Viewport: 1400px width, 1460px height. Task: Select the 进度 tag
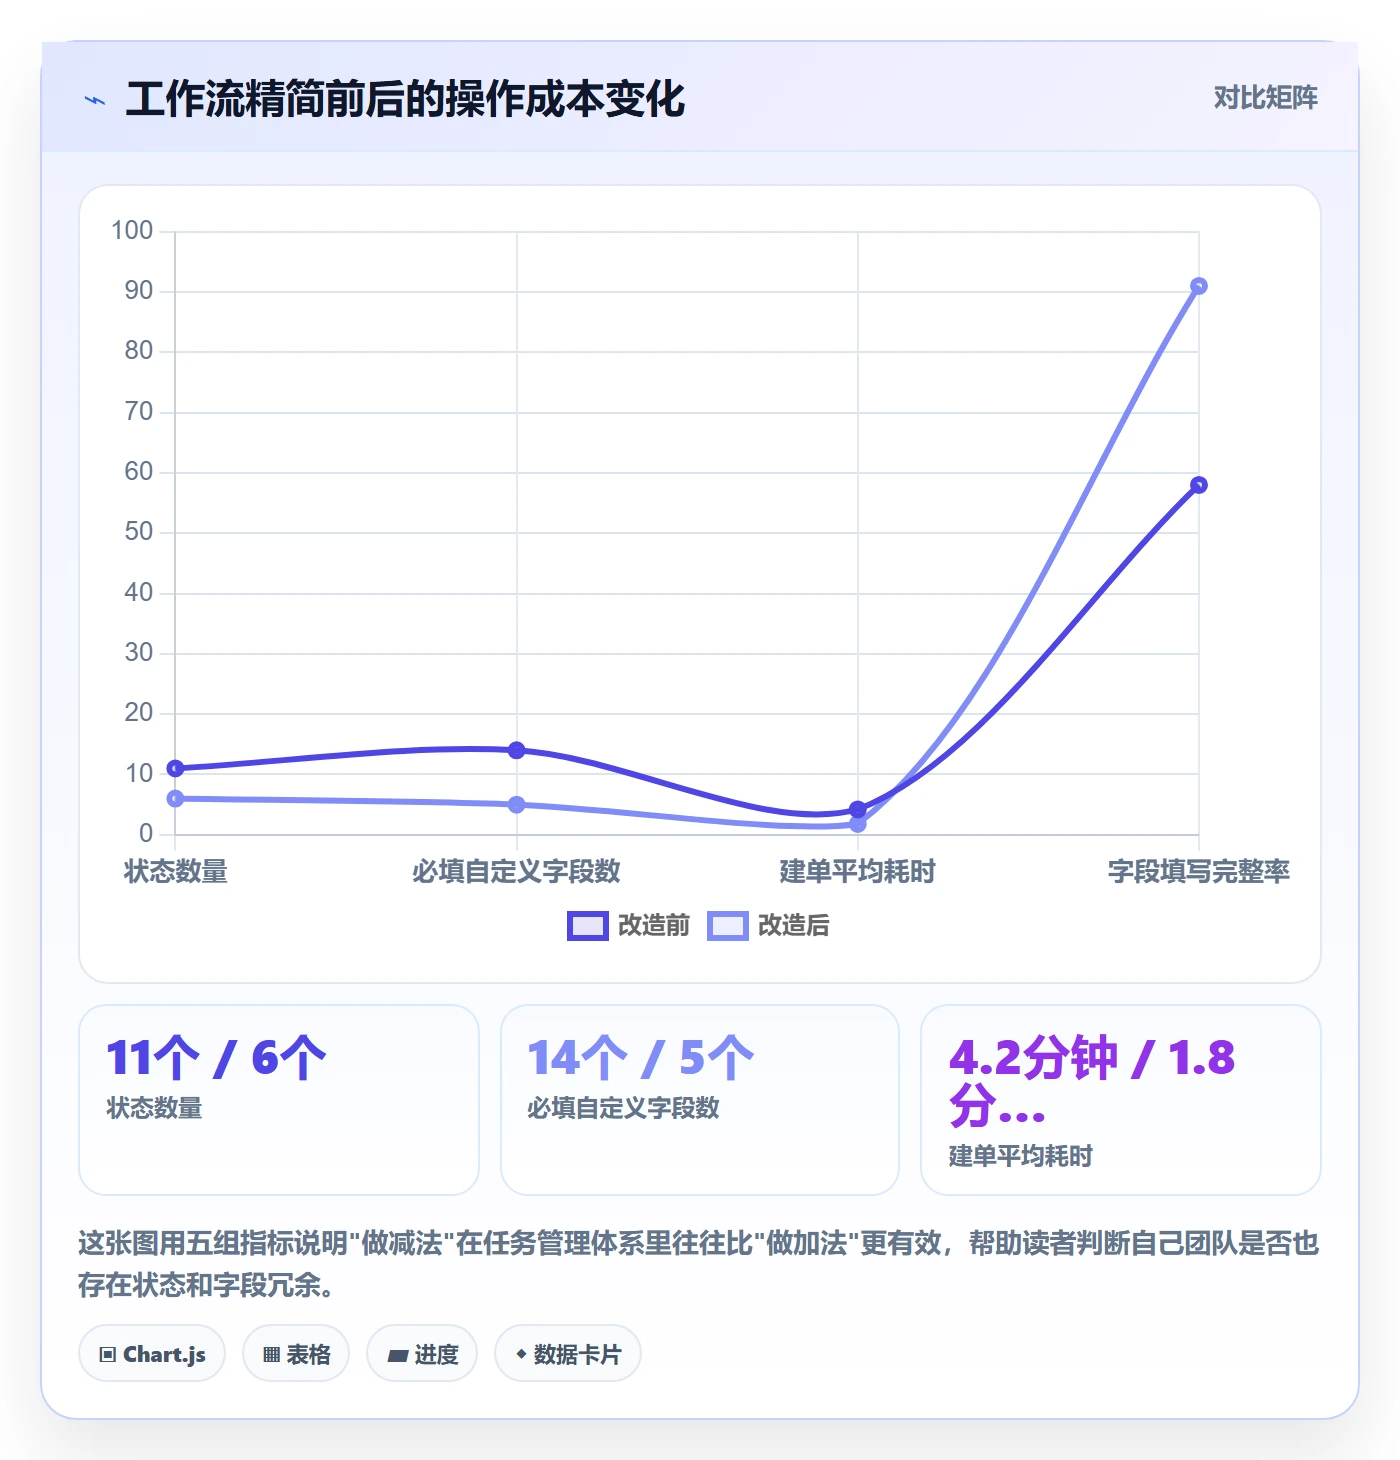pyautogui.click(x=422, y=1354)
